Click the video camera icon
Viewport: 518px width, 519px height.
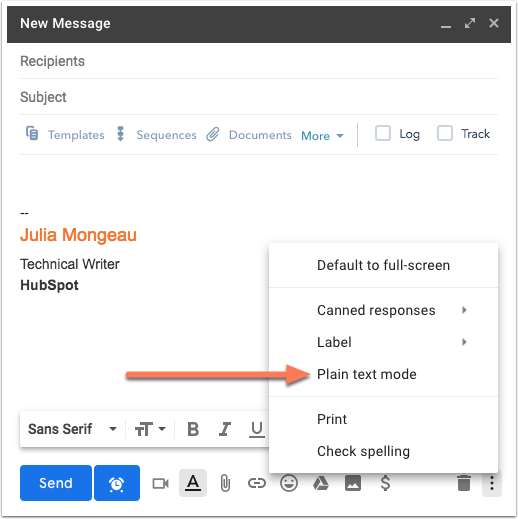[161, 483]
